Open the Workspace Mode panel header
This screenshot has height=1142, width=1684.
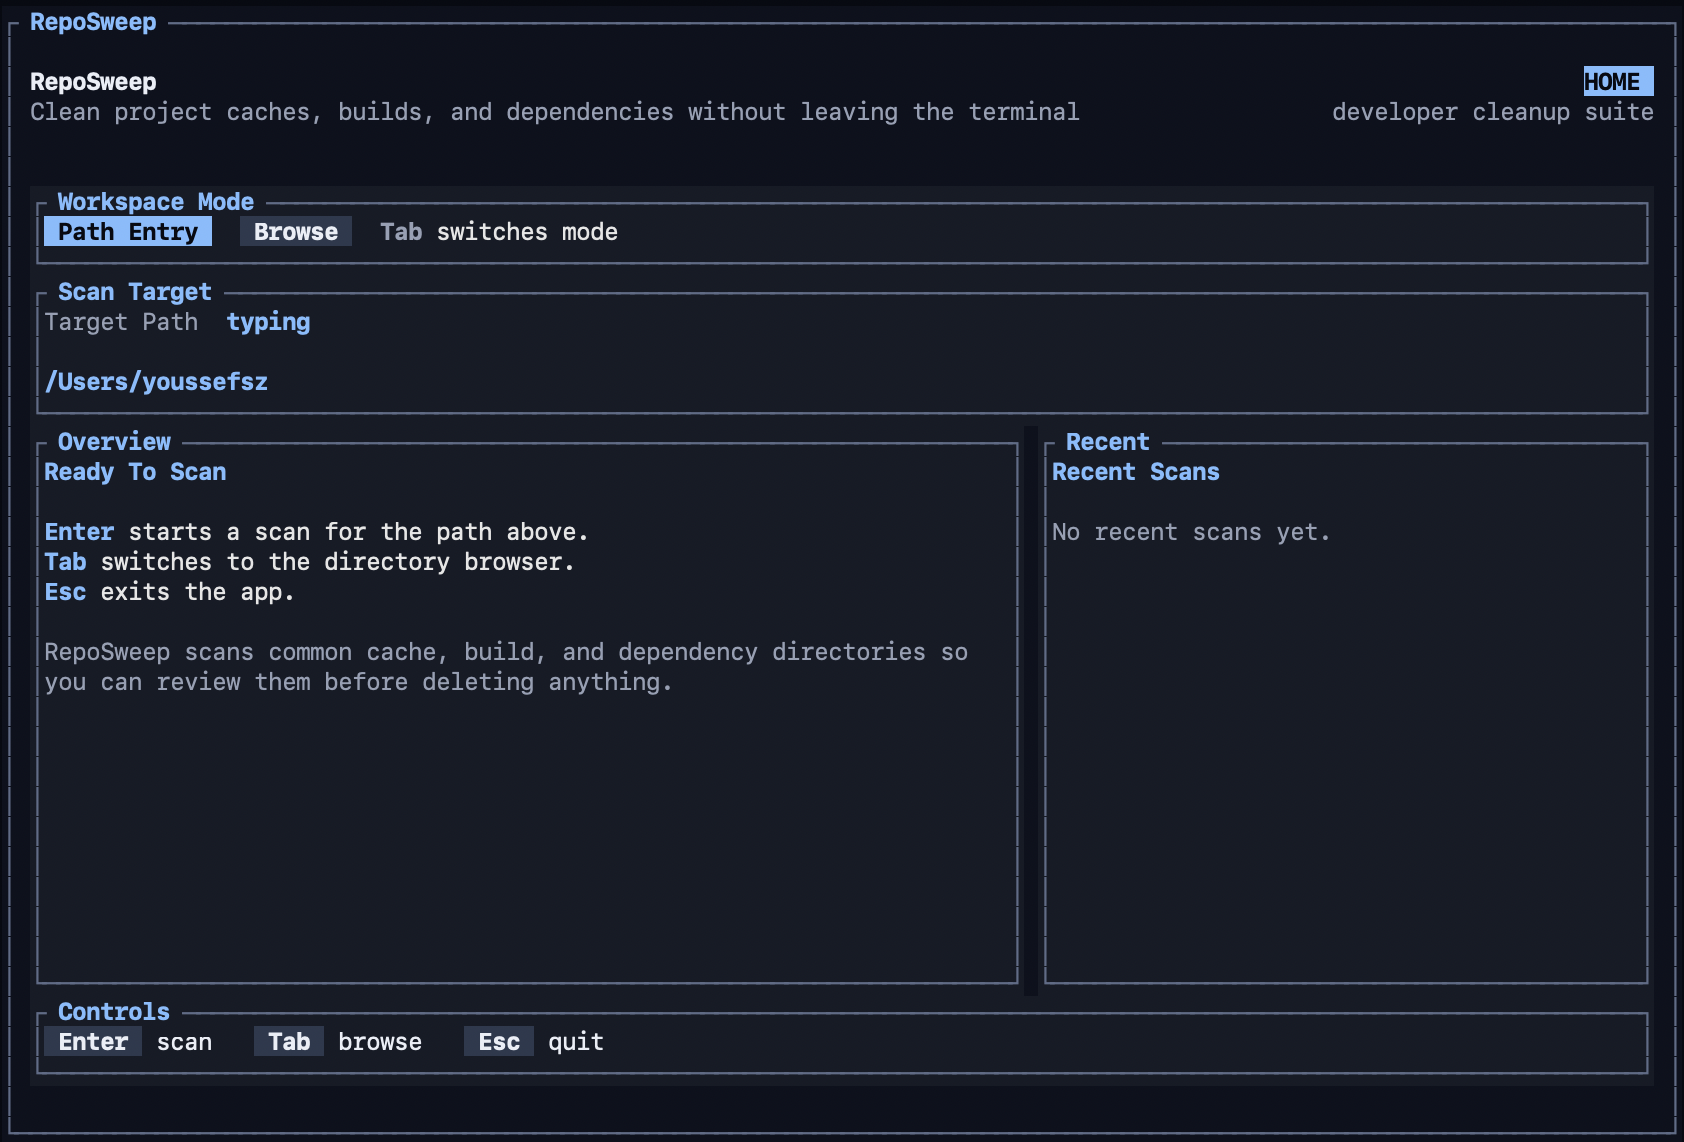coord(155,201)
